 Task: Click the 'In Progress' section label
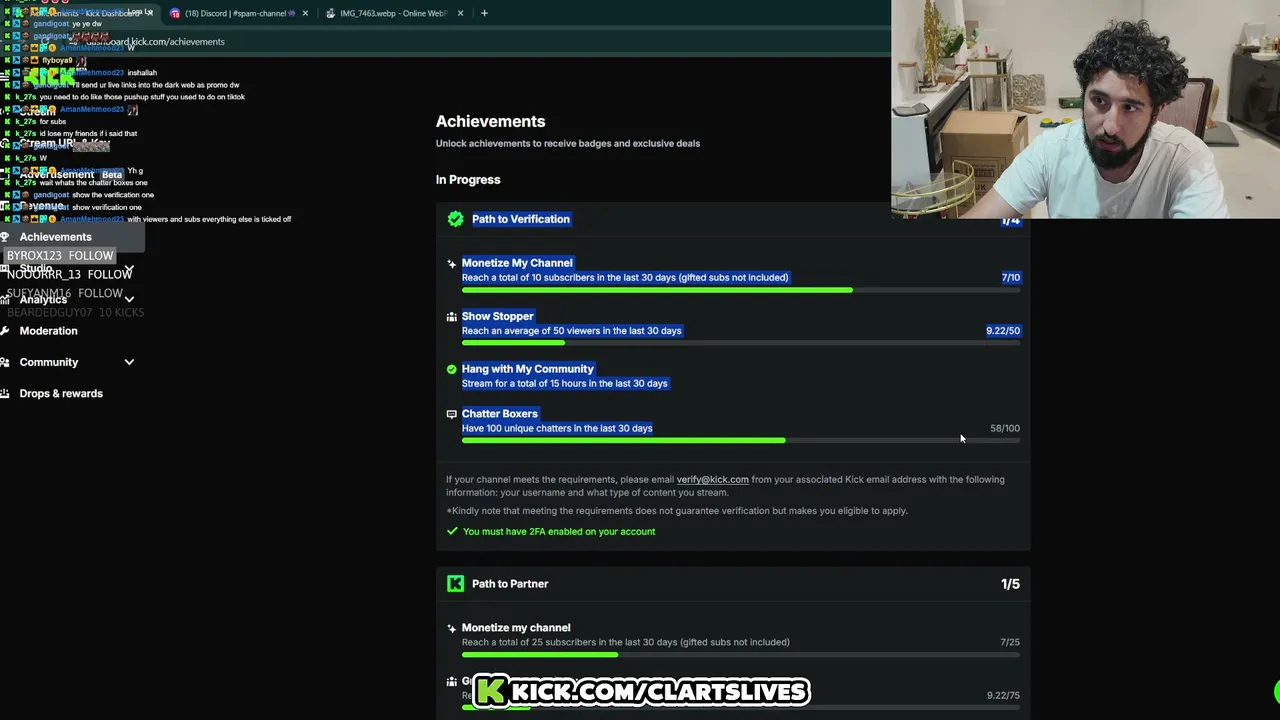468,180
